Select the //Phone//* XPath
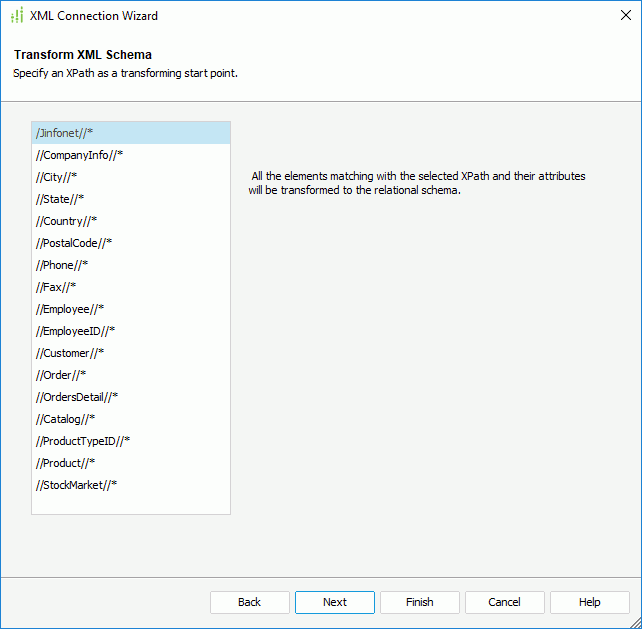This screenshot has width=642, height=629. coord(63,265)
